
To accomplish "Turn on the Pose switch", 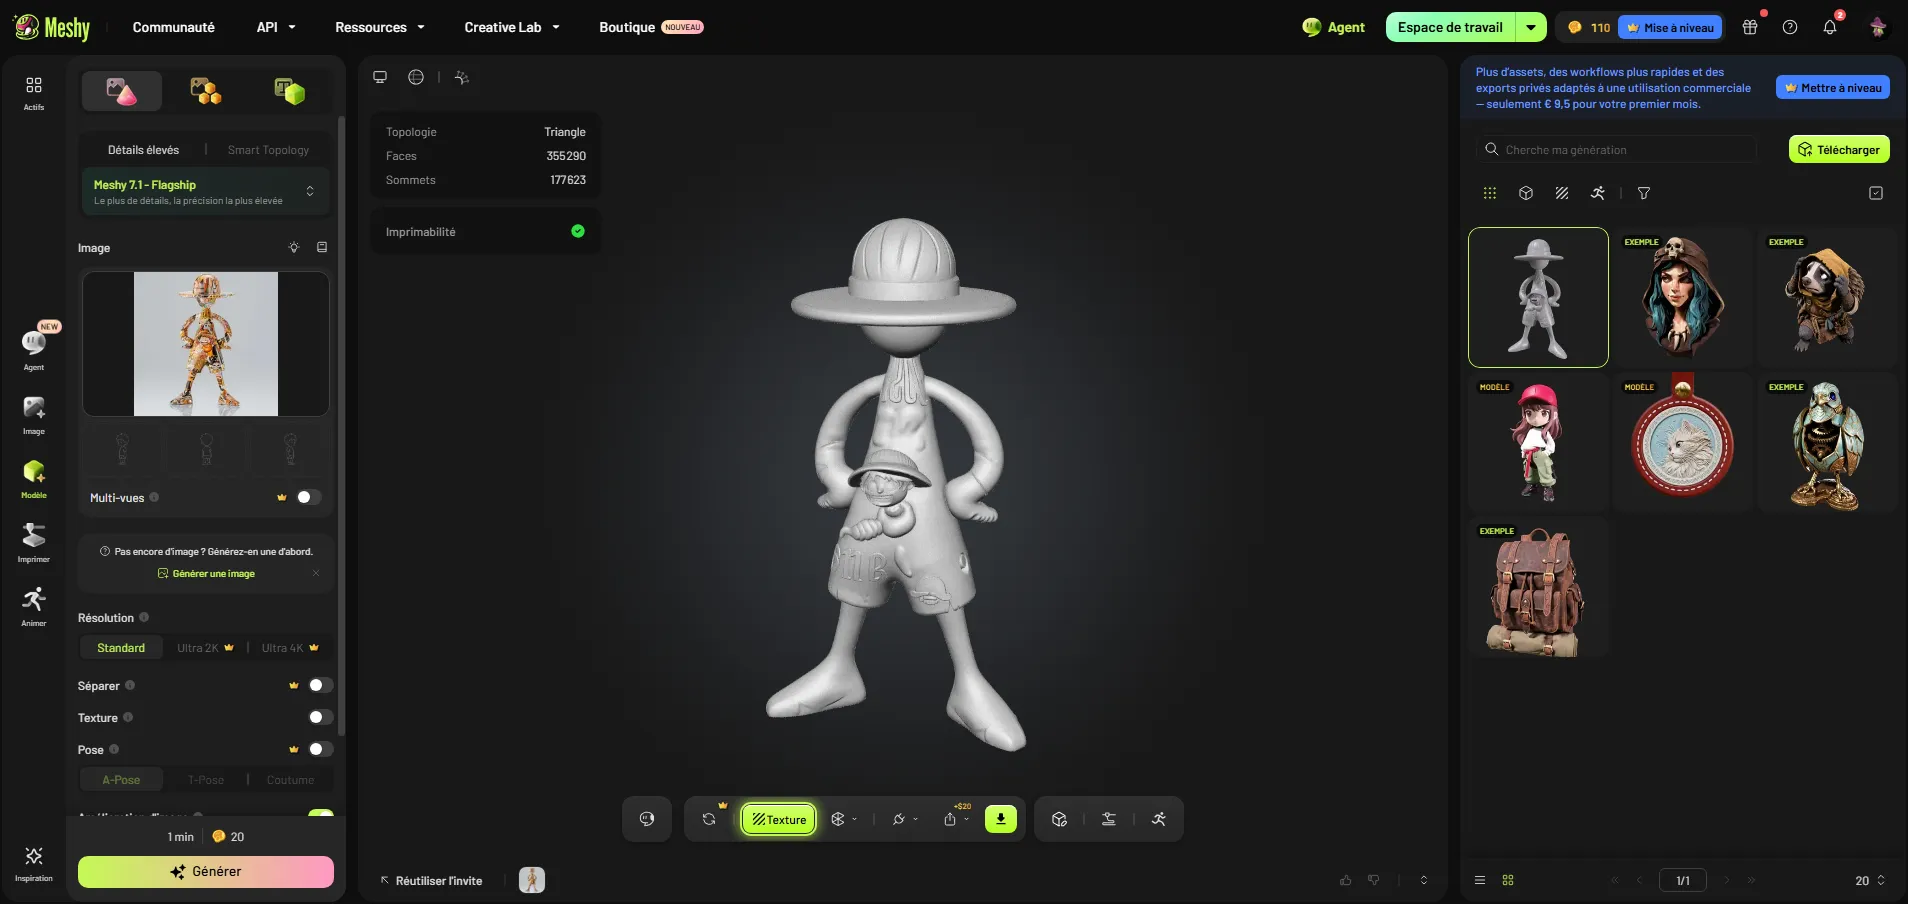I will tap(320, 749).
